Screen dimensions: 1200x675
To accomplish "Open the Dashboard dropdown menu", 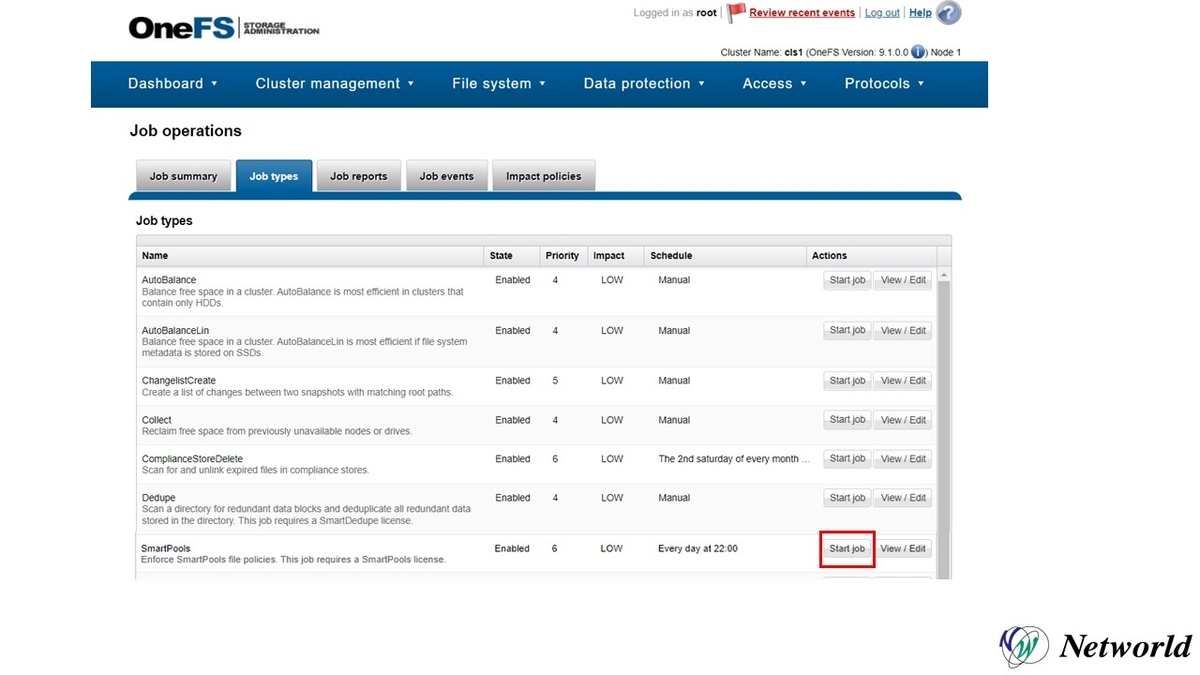I will click(173, 84).
